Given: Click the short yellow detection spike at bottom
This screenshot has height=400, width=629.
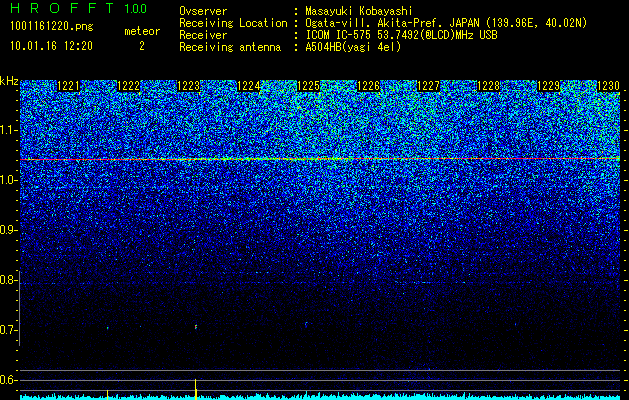Looking at the screenshot, I should click(x=107, y=394).
